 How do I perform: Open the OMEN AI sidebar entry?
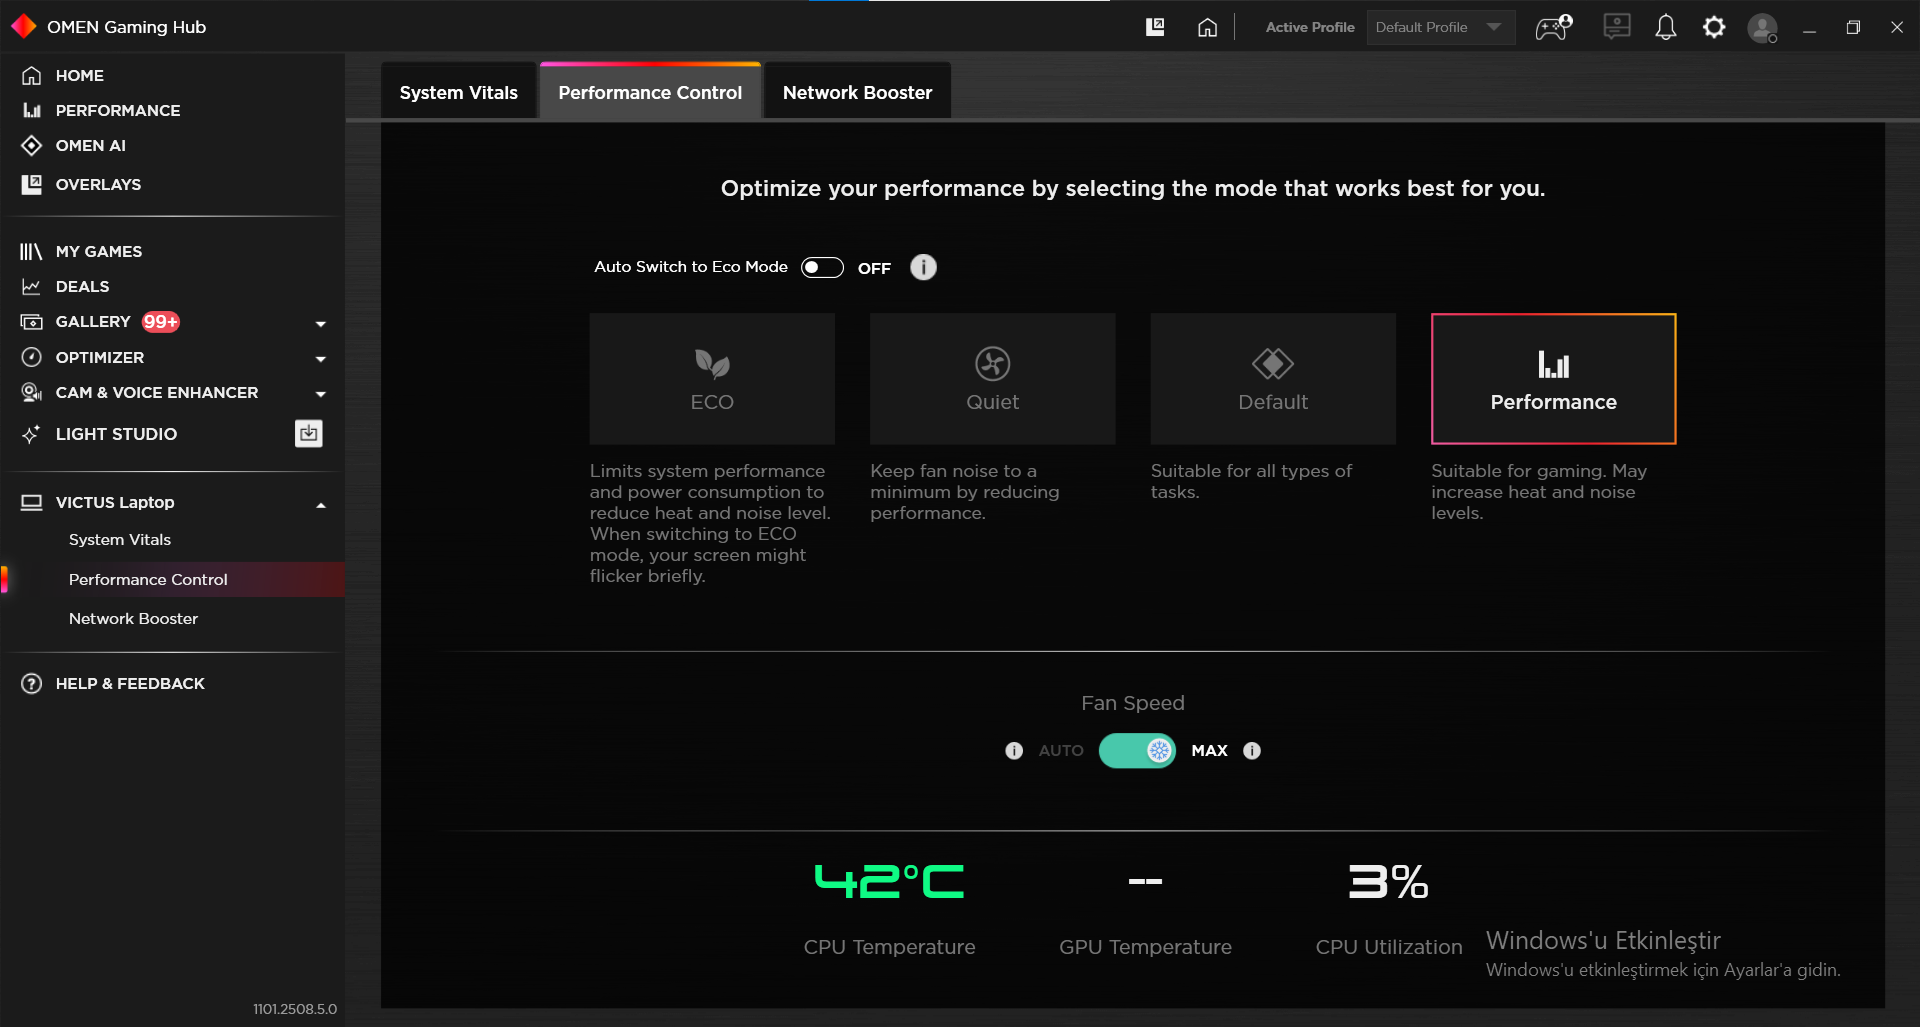tap(91, 145)
